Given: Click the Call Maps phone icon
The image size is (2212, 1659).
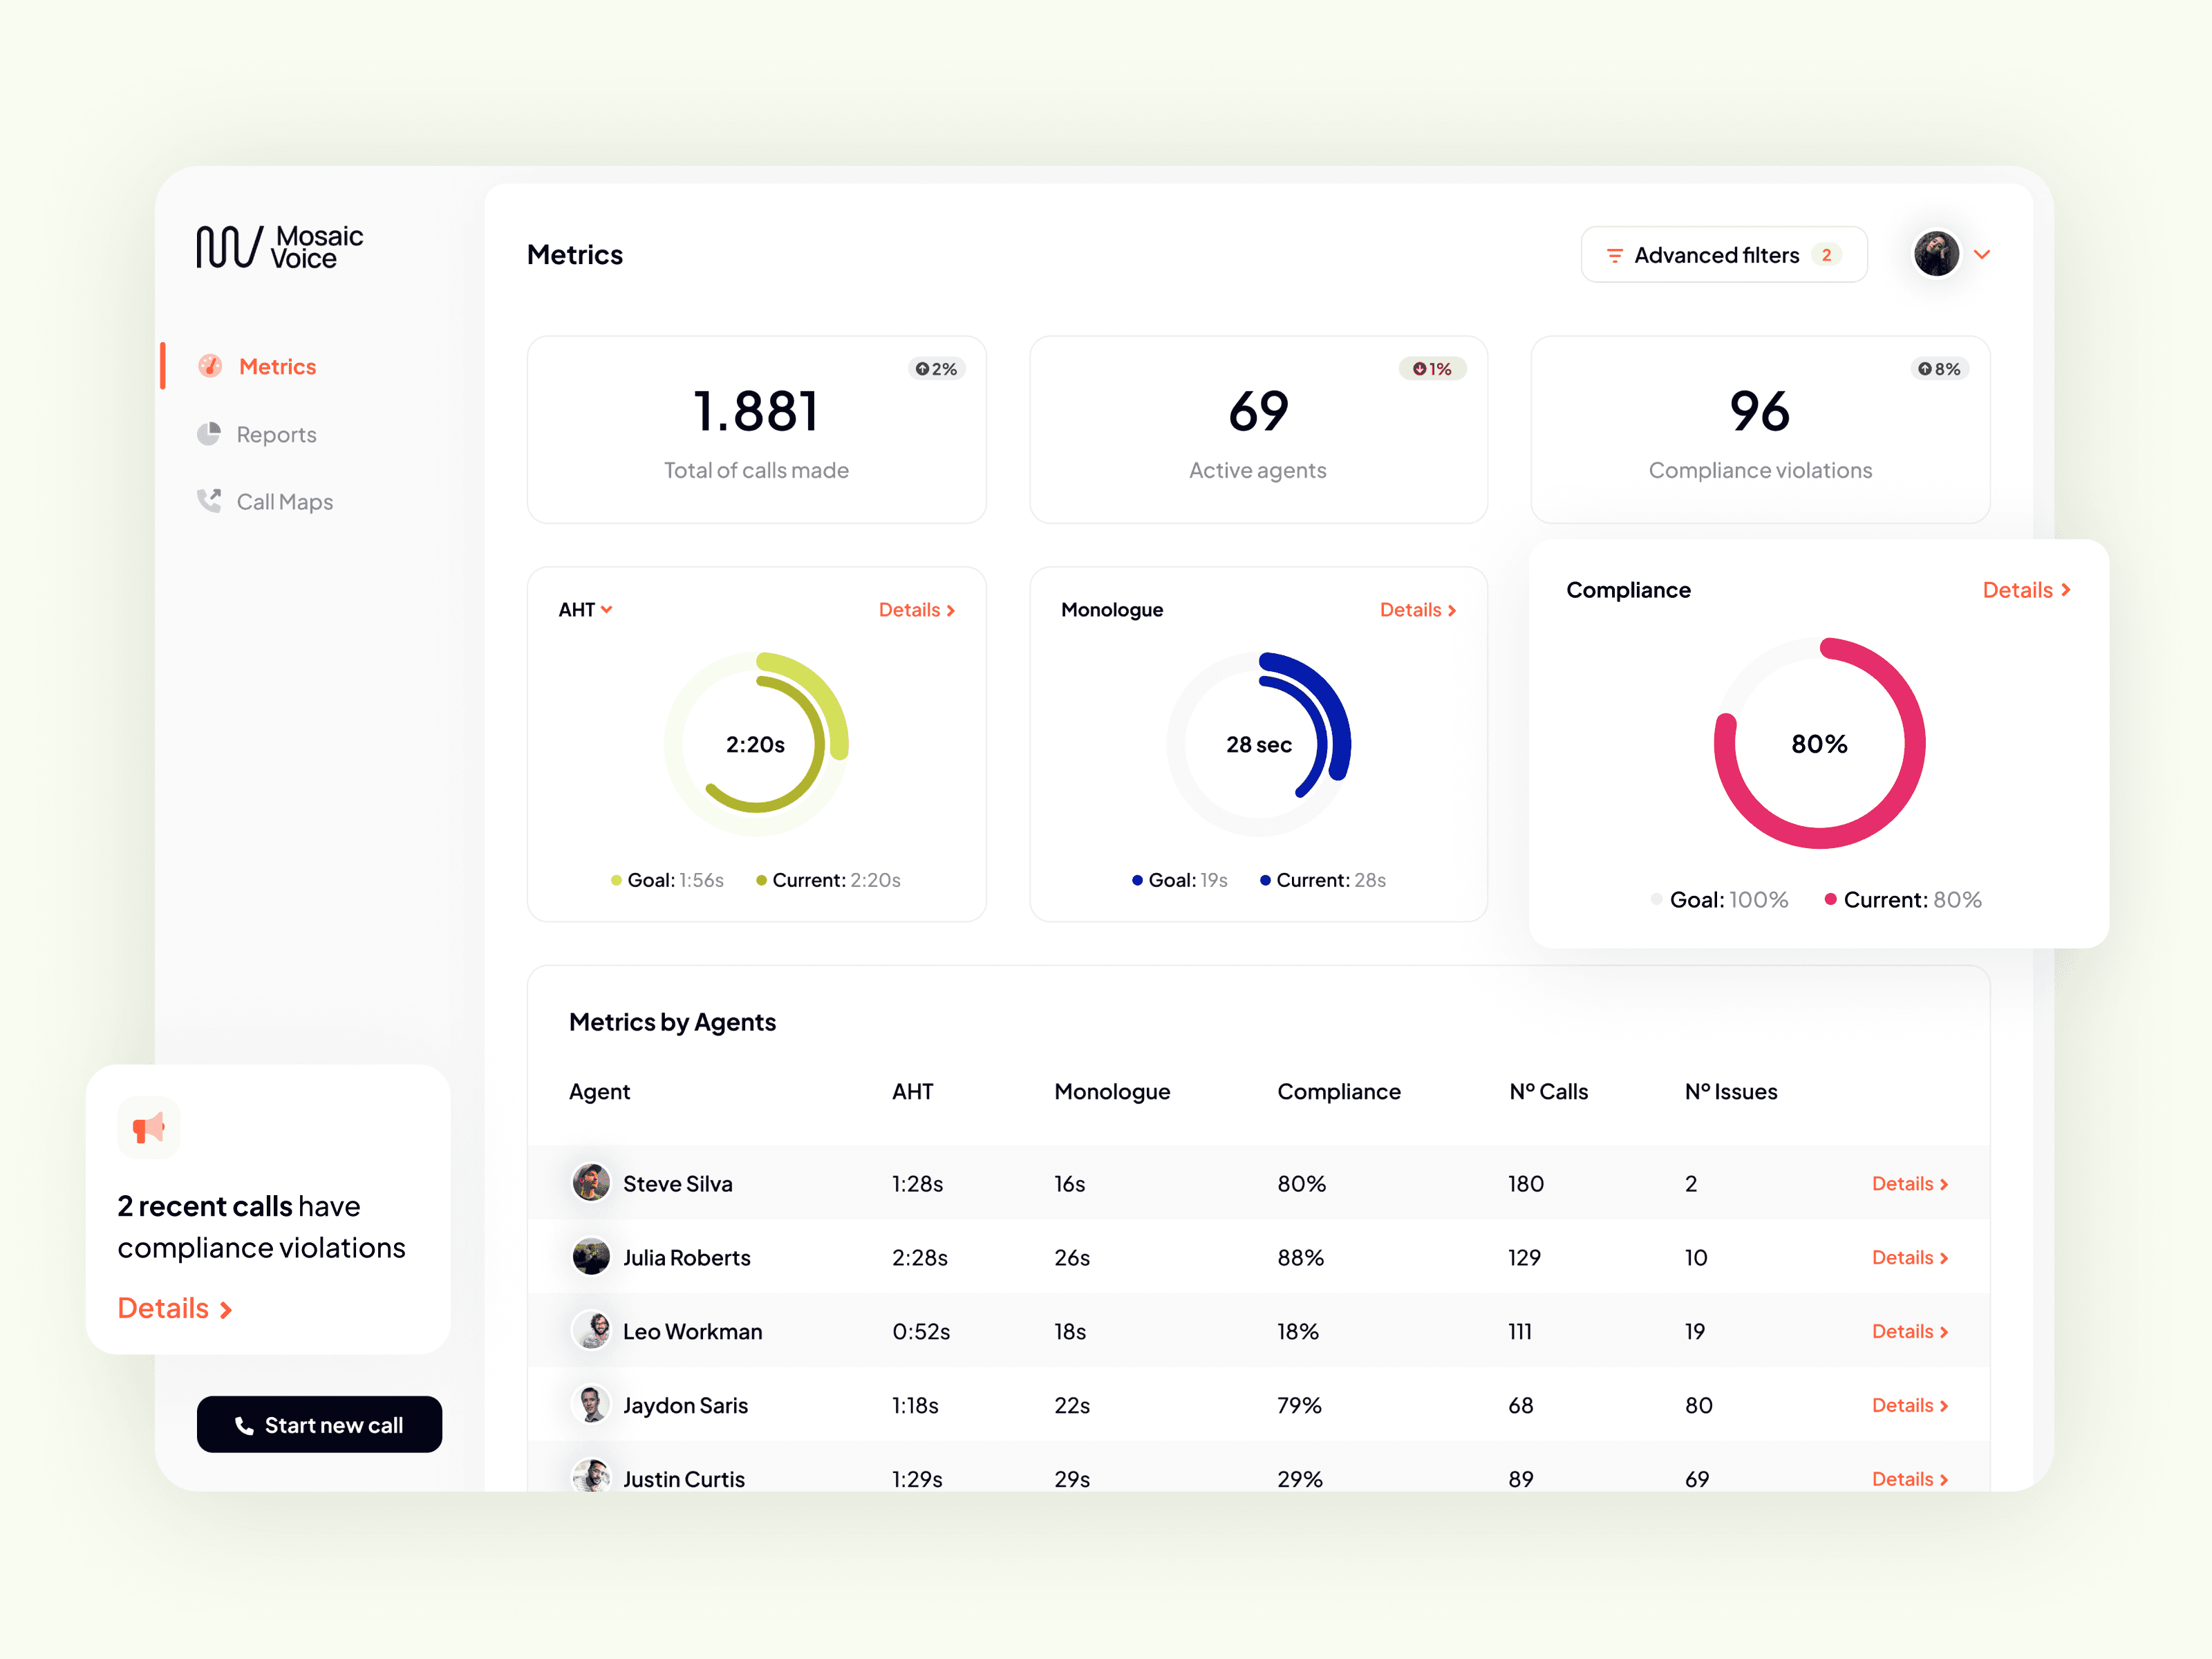Looking at the screenshot, I should pyautogui.click(x=209, y=501).
